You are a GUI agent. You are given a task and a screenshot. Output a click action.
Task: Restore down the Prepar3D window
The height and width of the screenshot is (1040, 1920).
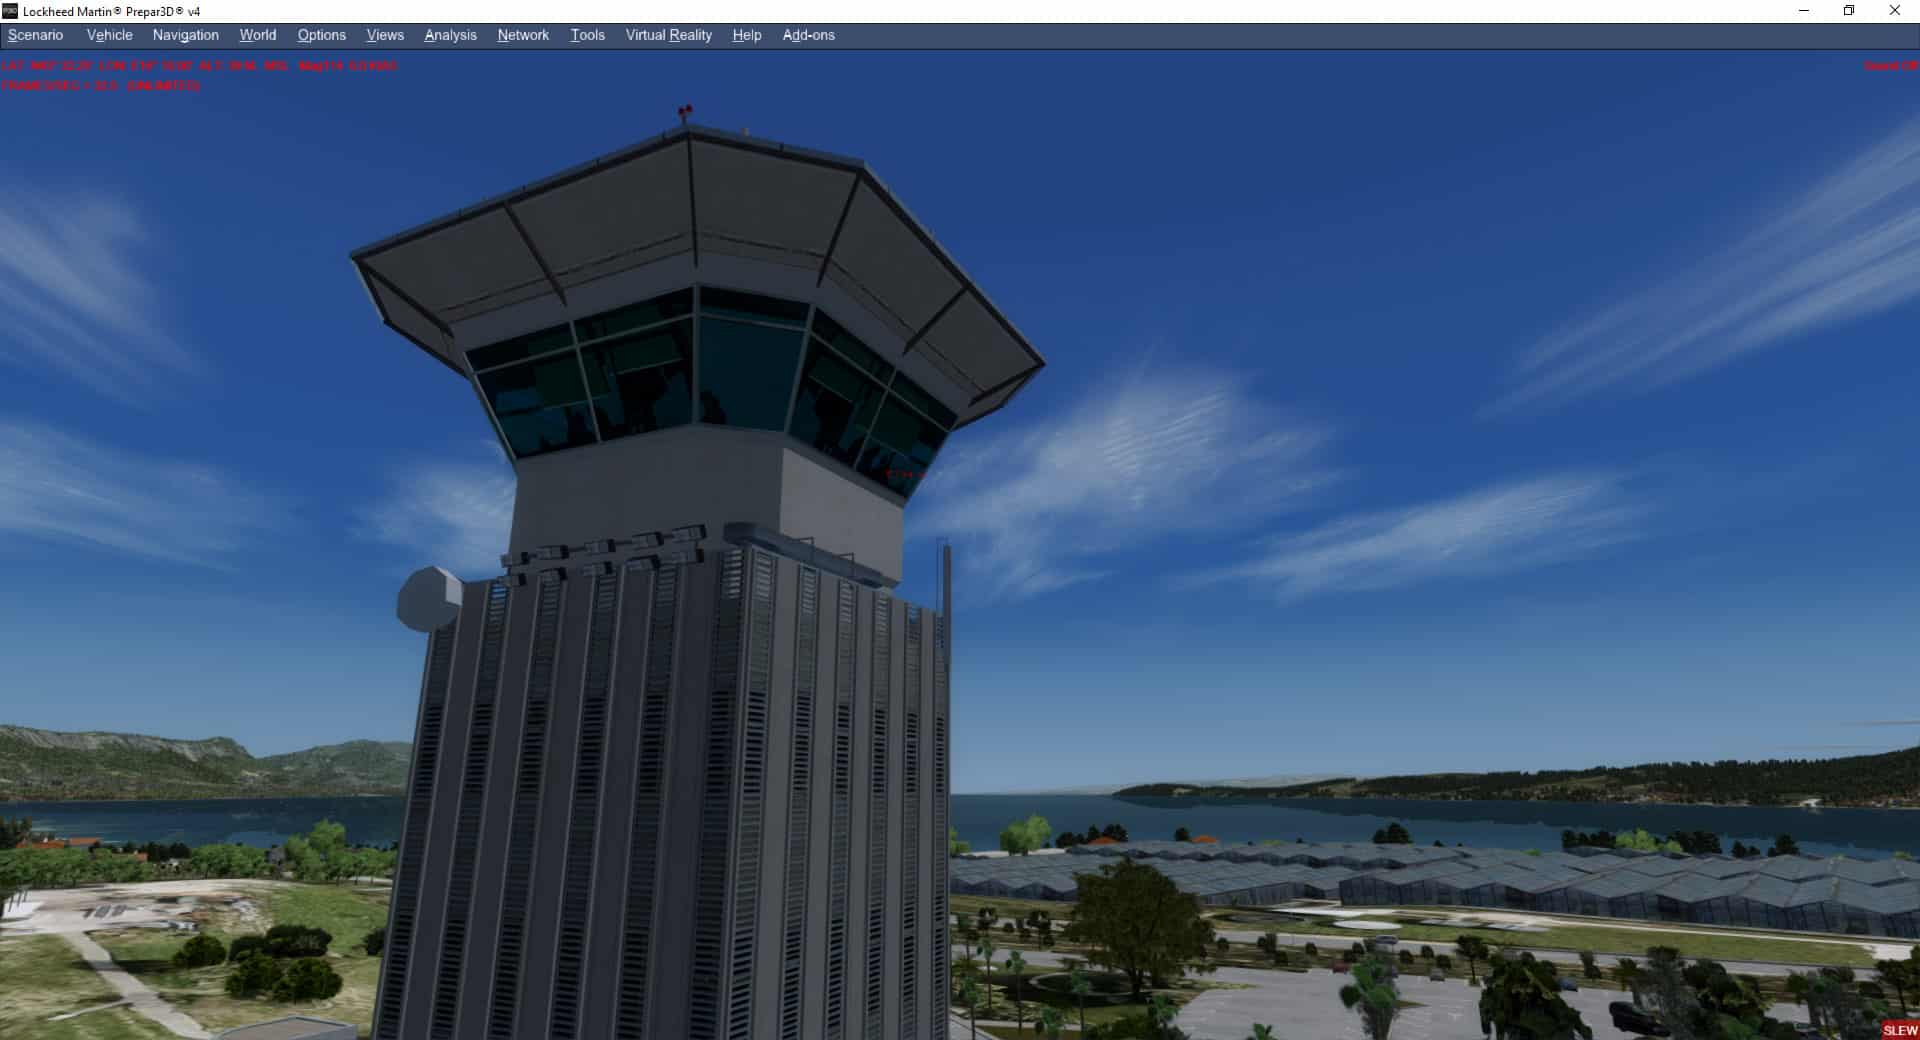pyautogui.click(x=1849, y=11)
